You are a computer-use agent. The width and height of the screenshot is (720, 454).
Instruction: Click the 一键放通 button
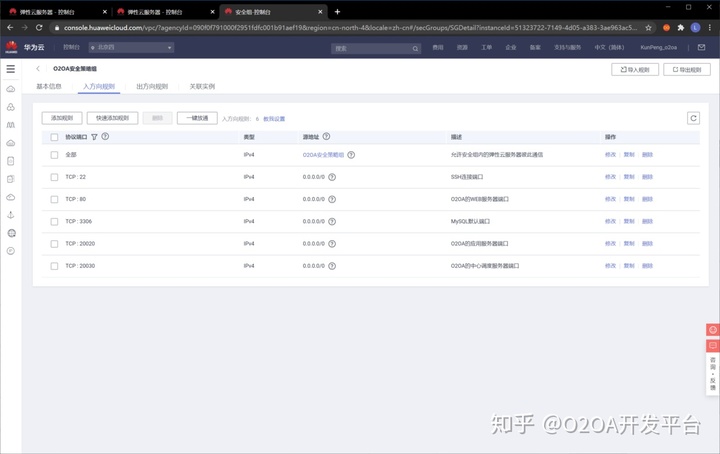pos(197,118)
